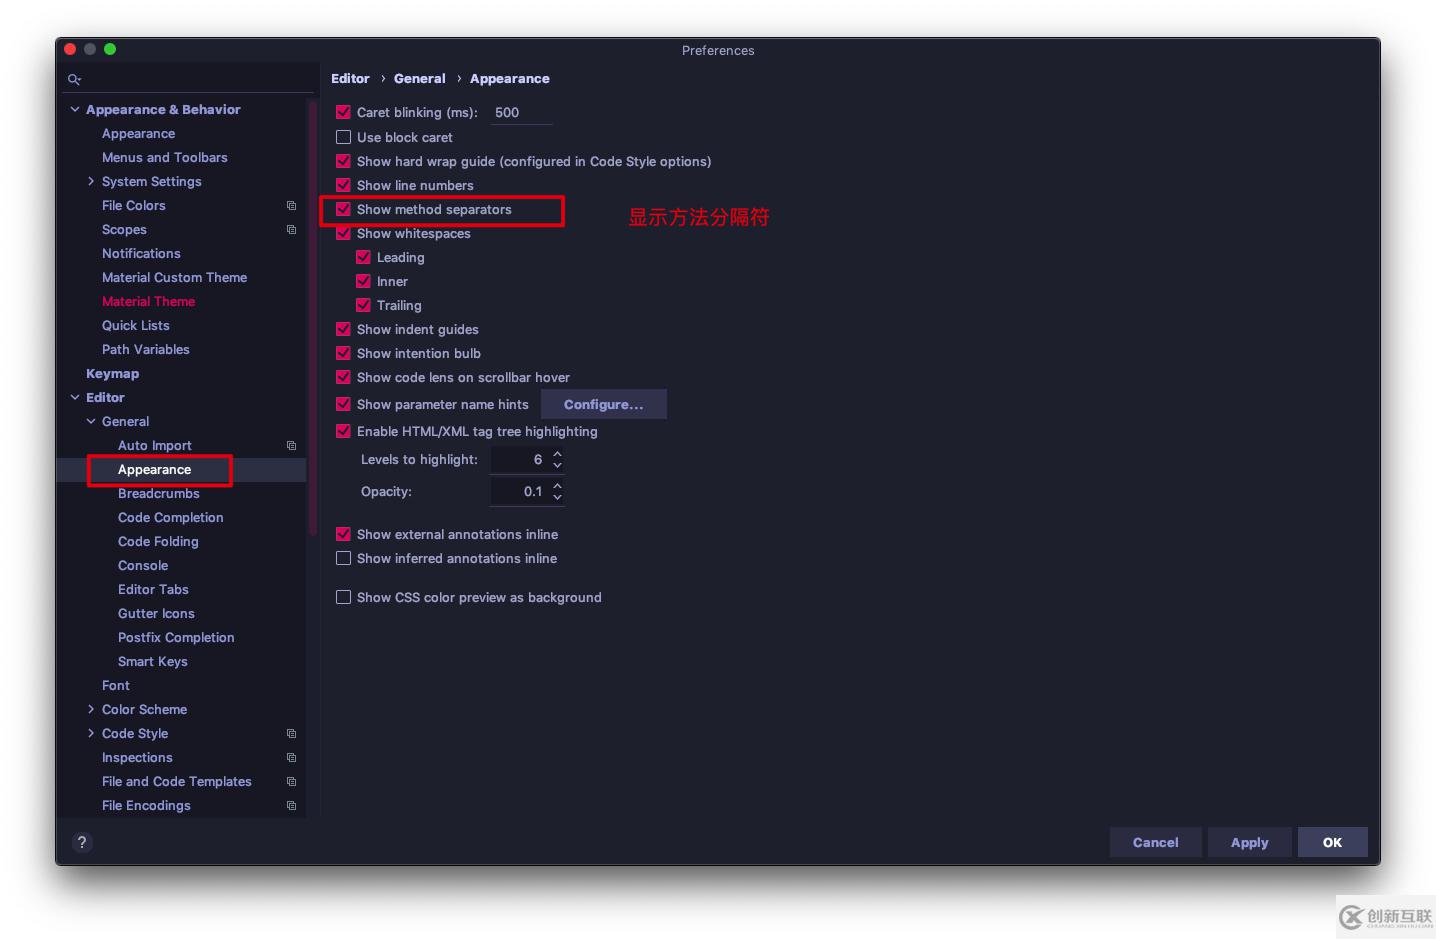Select Notifications settings page
Image resolution: width=1436 pixels, height=939 pixels.
[x=141, y=253]
